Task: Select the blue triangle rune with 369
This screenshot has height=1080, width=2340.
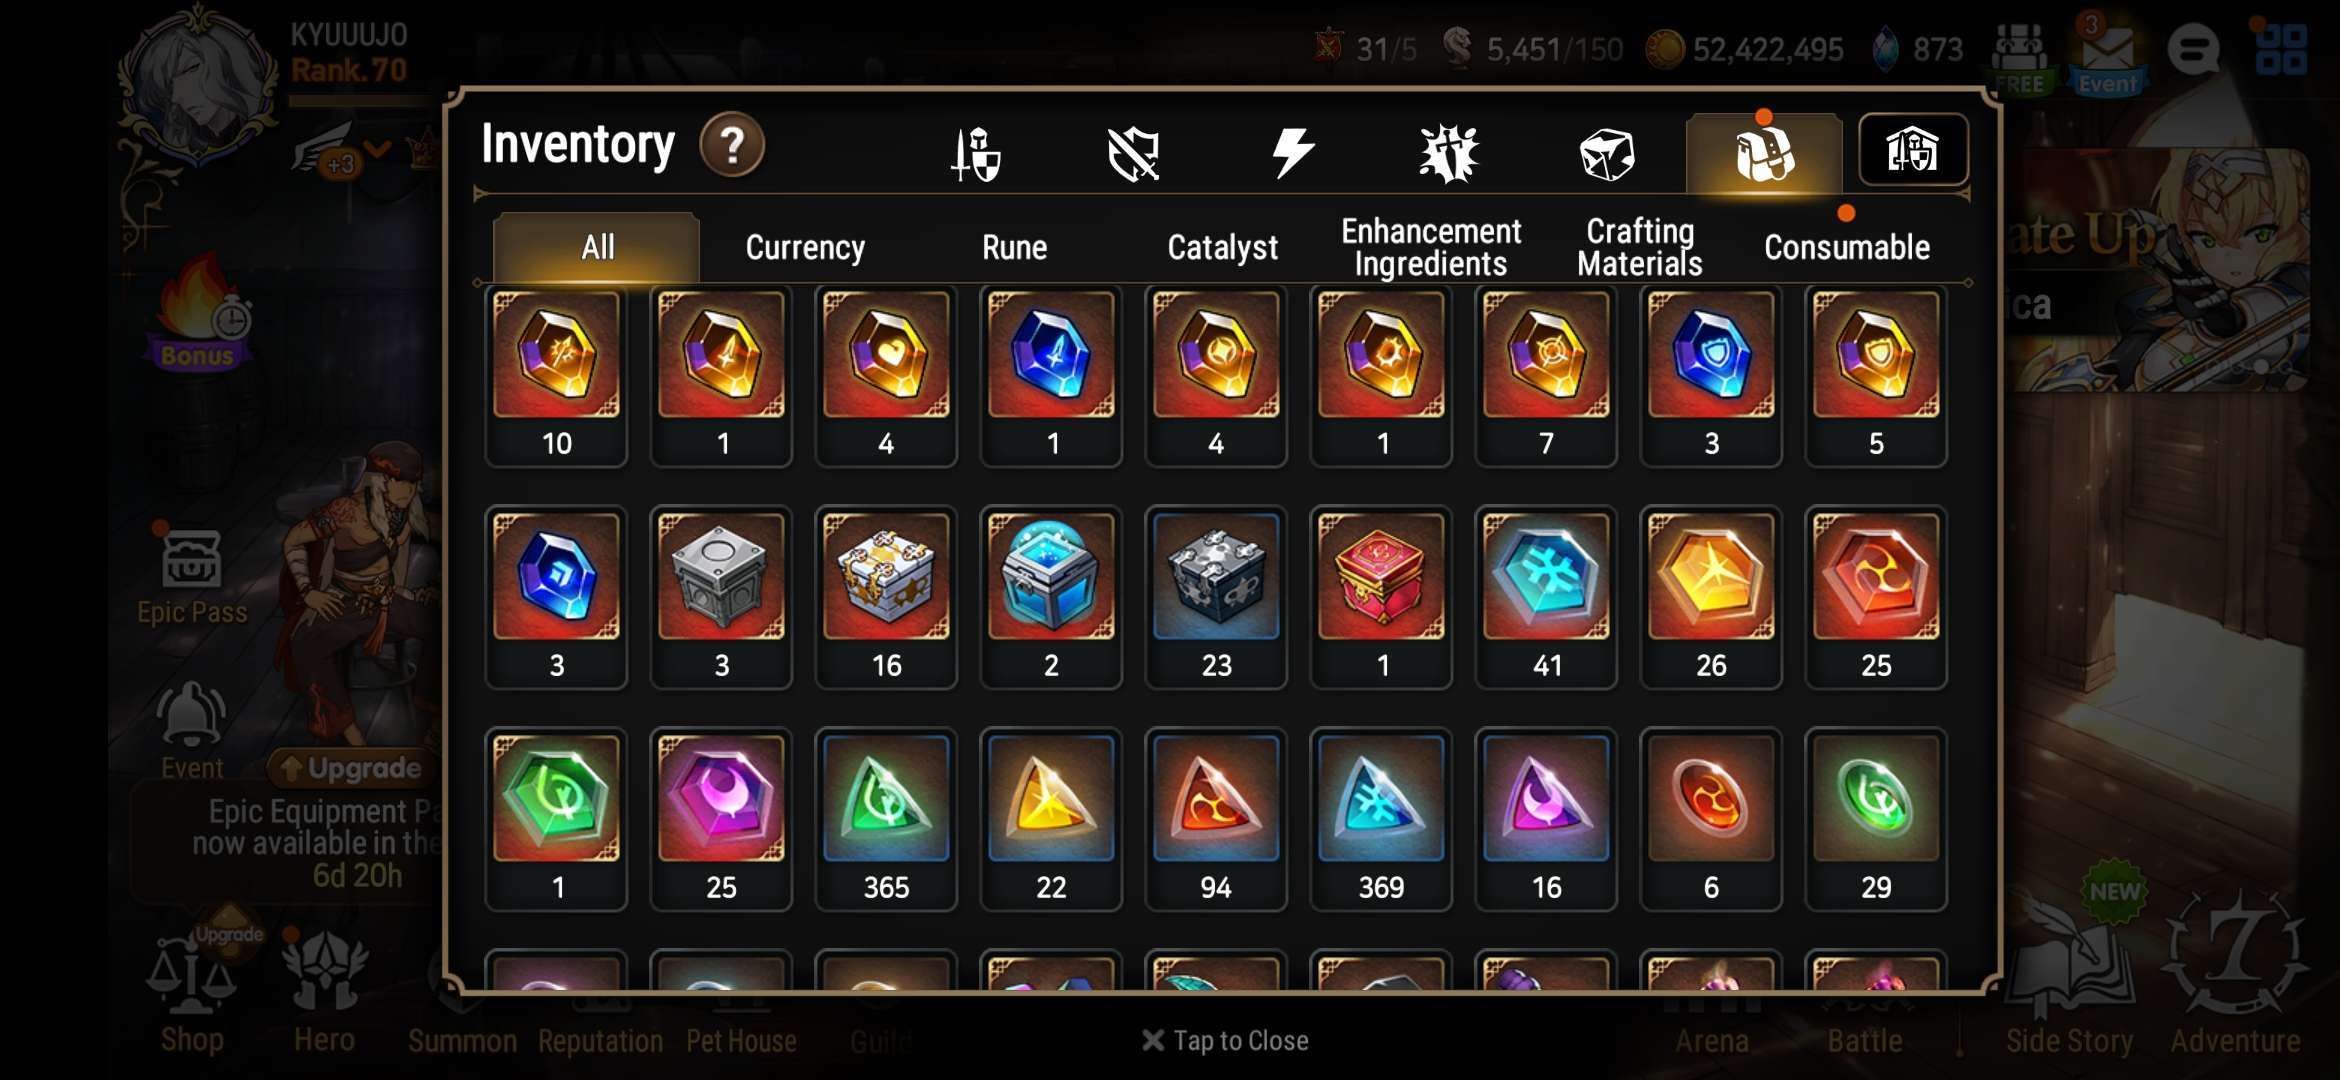Action: [x=1381, y=819]
